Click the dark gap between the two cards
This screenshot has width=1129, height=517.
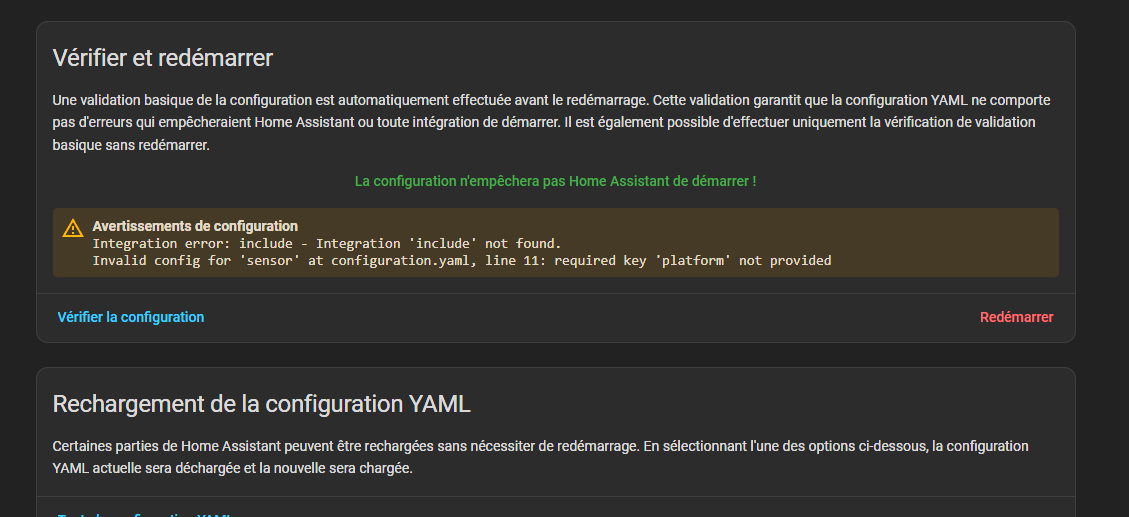tap(555, 355)
